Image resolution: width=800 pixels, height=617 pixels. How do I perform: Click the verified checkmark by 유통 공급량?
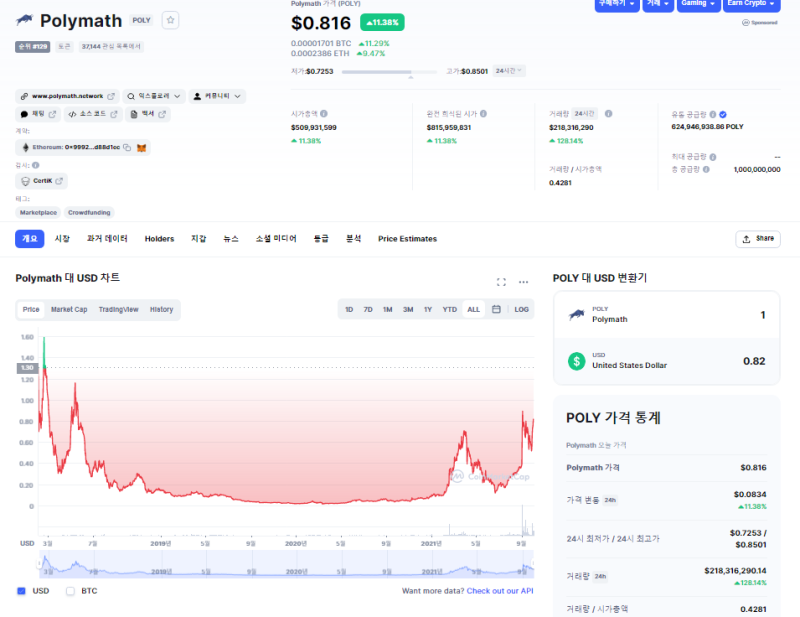(x=723, y=114)
